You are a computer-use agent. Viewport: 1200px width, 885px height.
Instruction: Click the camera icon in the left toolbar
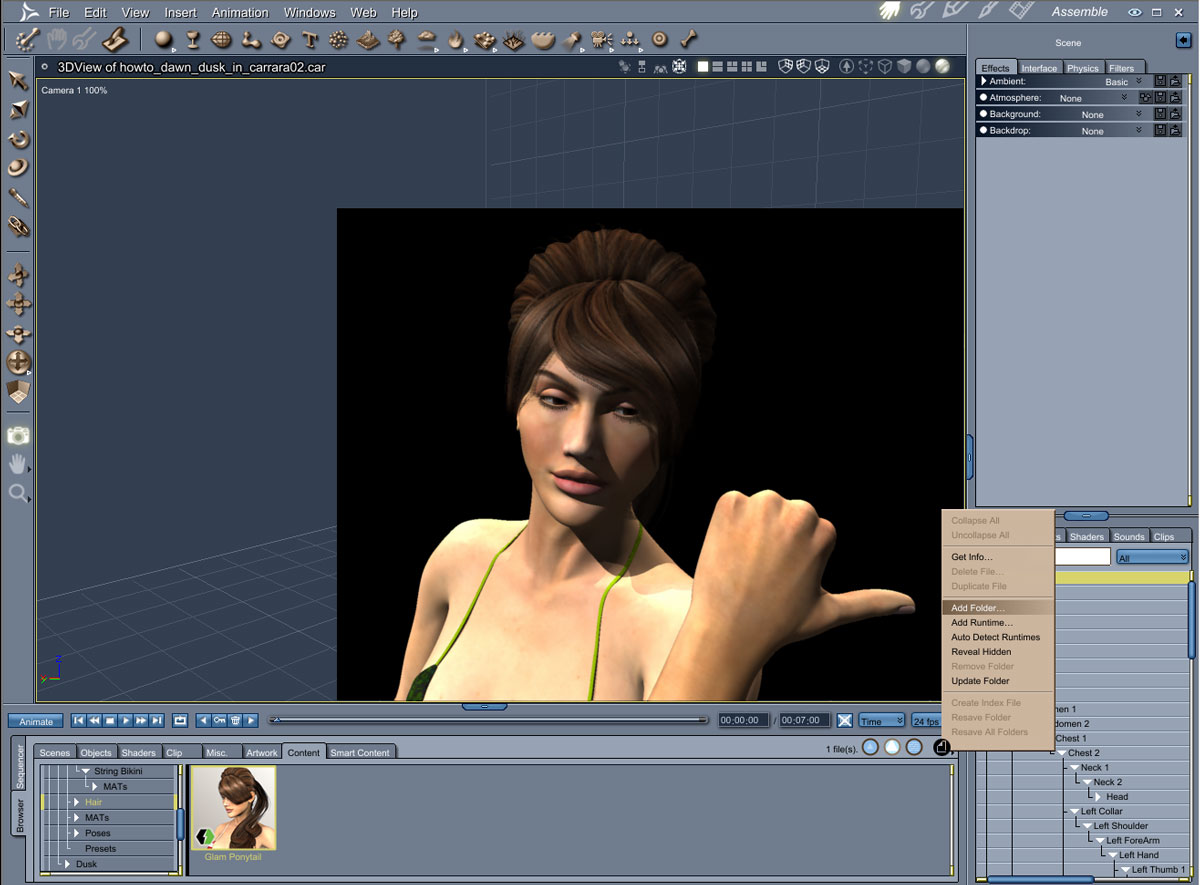coord(18,435)
